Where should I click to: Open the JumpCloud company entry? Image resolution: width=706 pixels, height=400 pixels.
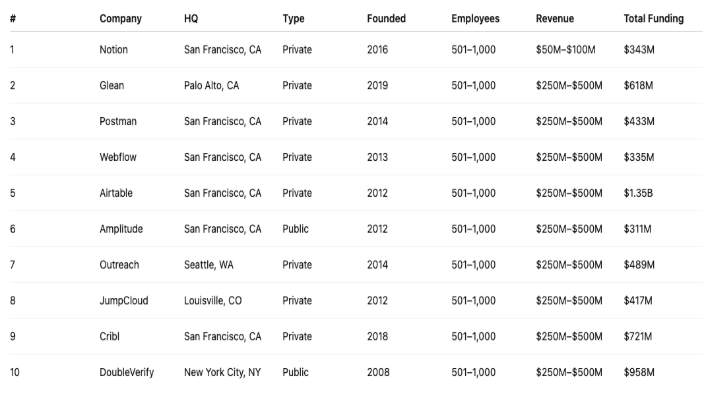[x=124, y=300]
